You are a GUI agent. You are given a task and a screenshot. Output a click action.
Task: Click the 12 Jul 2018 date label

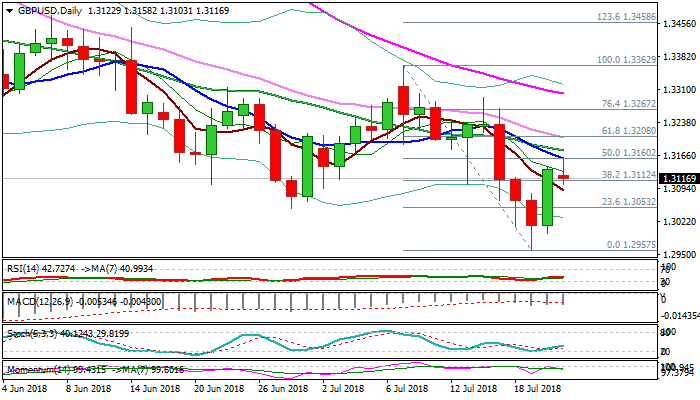tap(474, 388)
